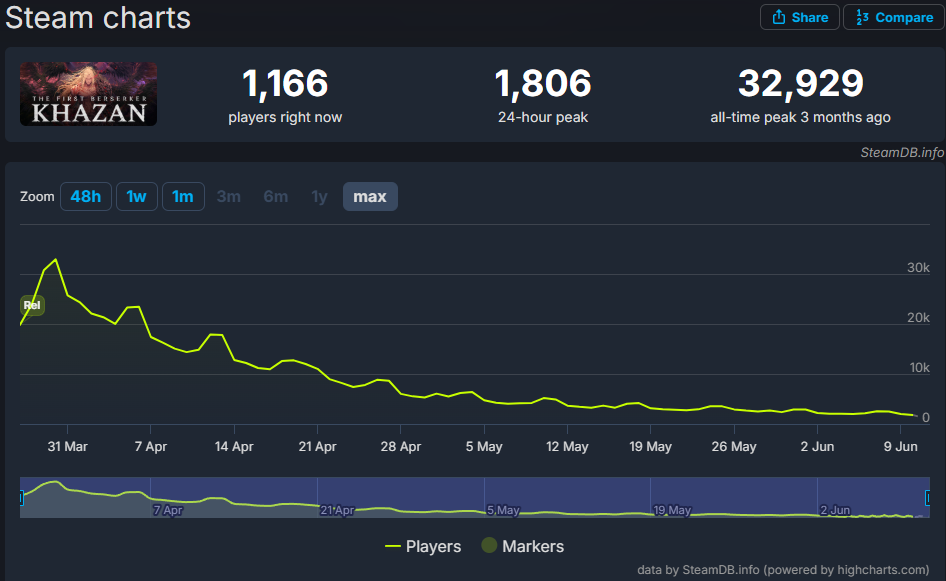
Task: Click the green Markers legend dot
Action: coord(489,546)
